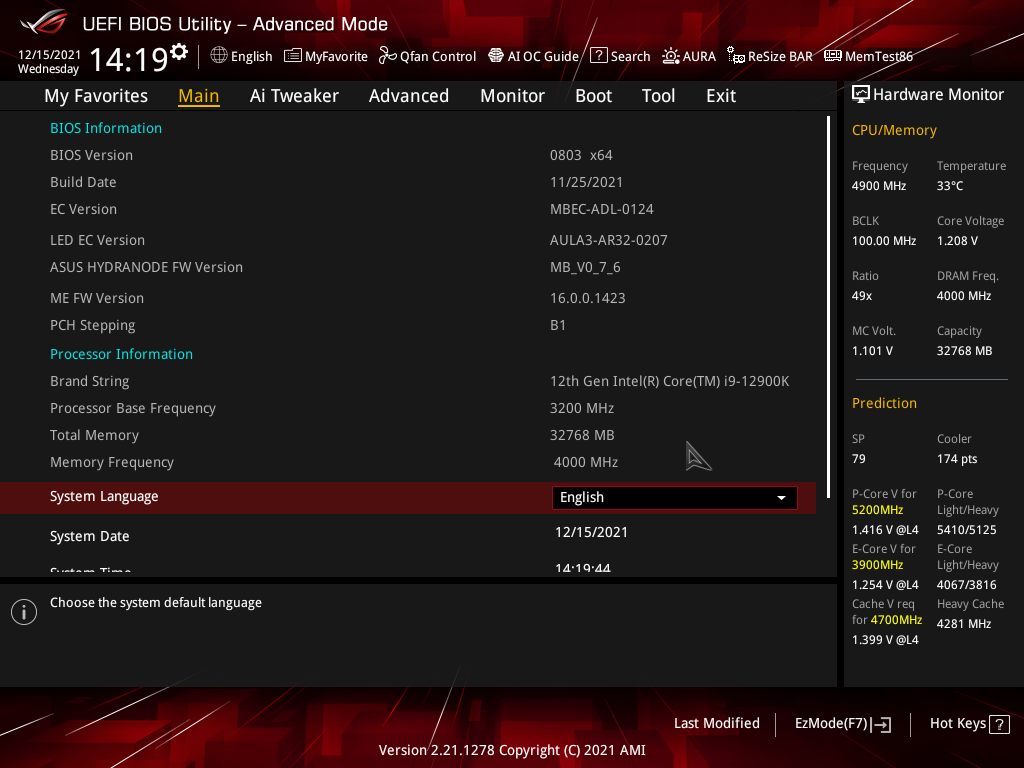The width and height of the screenshot is (1024, 768).
Task: Switch to the Boot tab
Action: point(593,95)
